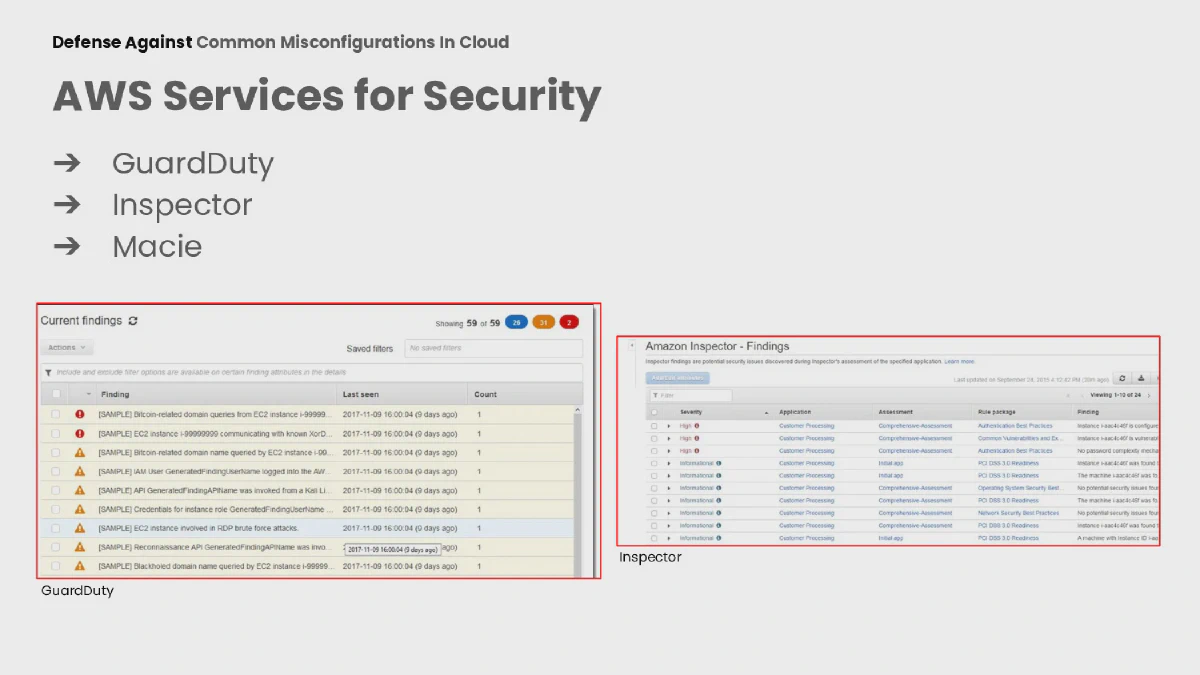Viewport: 1200px width, 675px height.
Task: Expand the Network Security Best Practices row
Action: click(669, 513)
